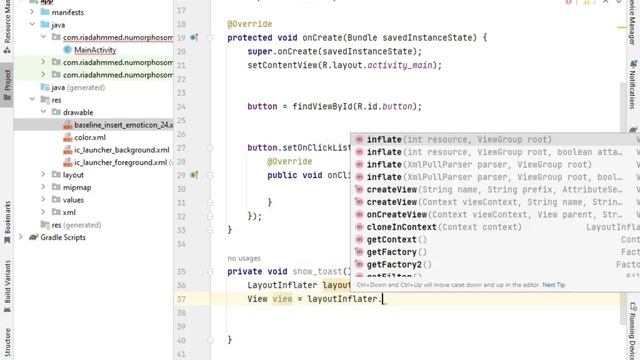The height and width of the screenshot is (360, 640).
Task: Fold show_toast method at line 35
Action: [x=210, y=271]
